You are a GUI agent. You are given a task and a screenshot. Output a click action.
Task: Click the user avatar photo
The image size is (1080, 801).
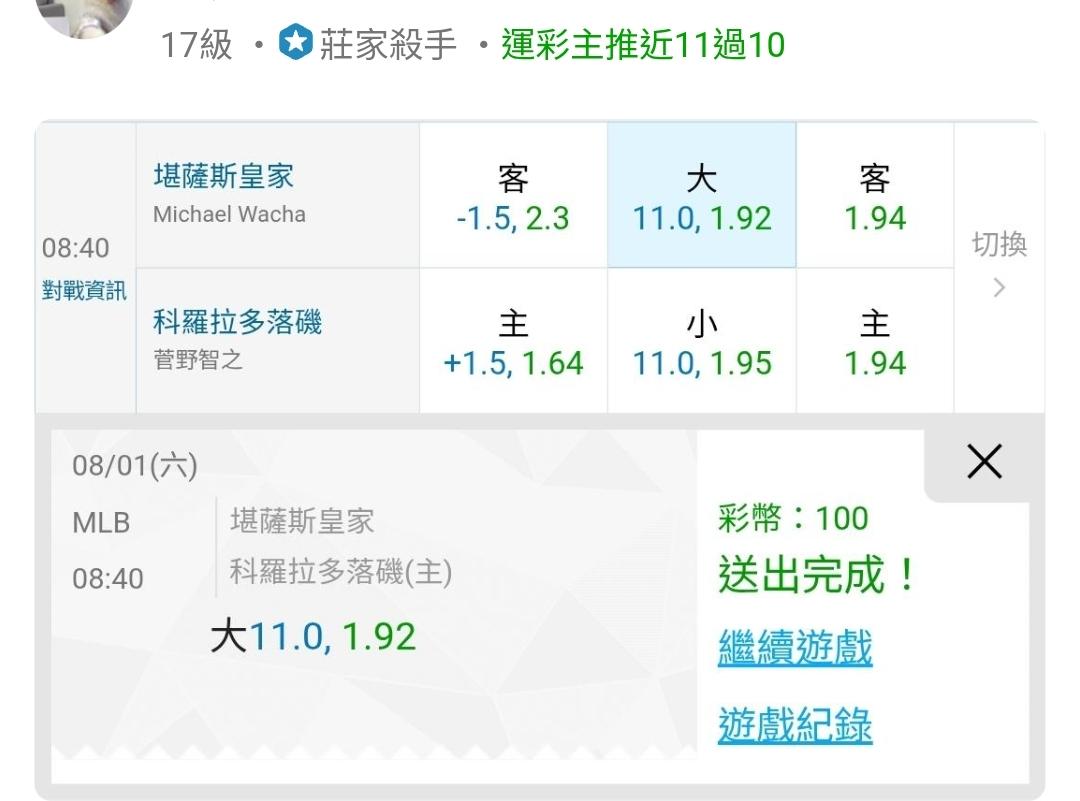tap(83, 14)
